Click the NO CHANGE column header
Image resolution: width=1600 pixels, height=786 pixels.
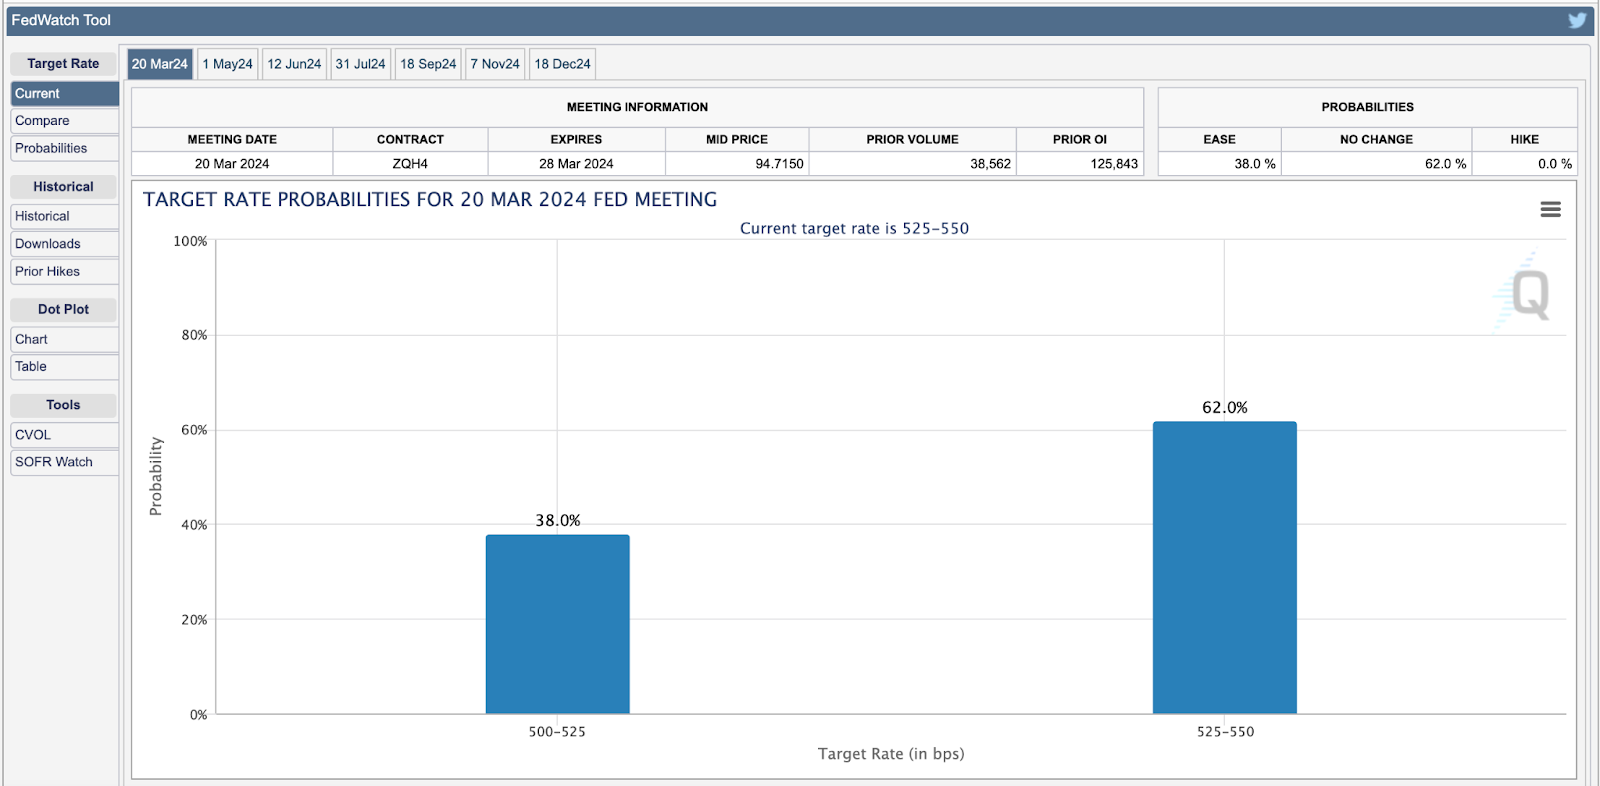1376,140
